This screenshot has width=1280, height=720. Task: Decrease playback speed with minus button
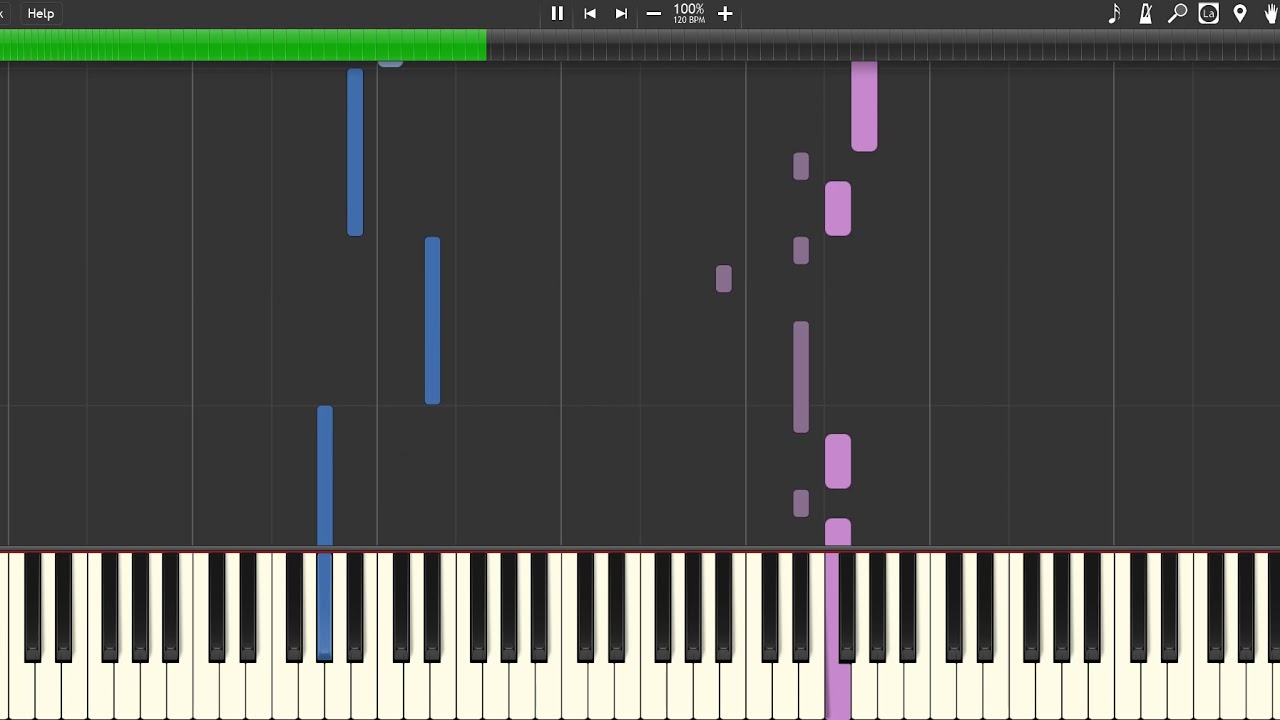pyautogui.click(x=653, y=13)
